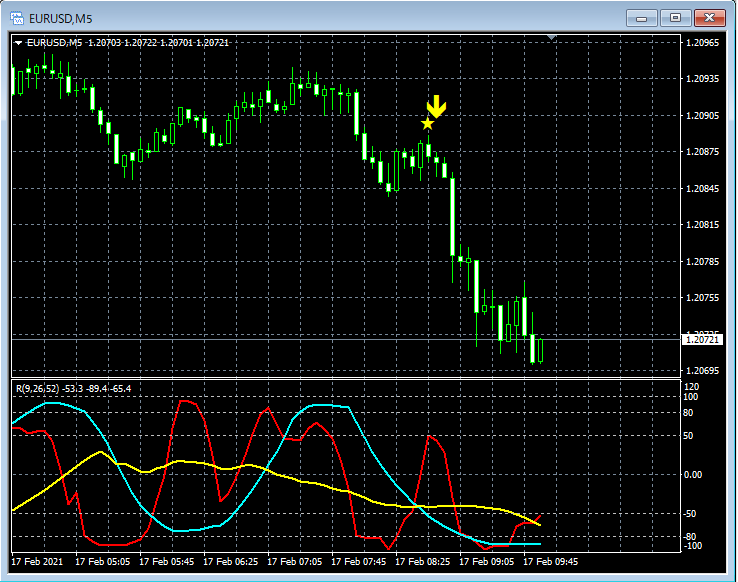Expand the chart menu triangle beside EURUSD,M5
This screenshot has height=582, width=738.
click(18, 43)
